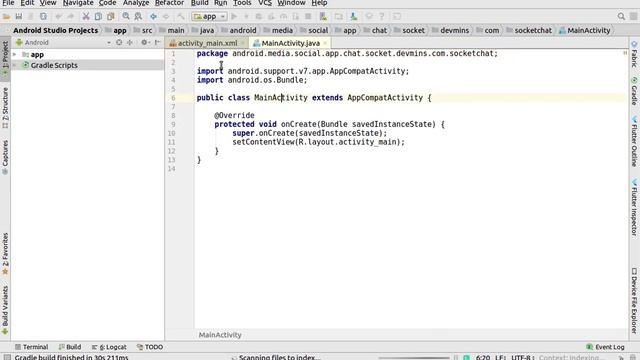Open the File menu
Viewport: 640px width, 360px height.
coord(8,3)
